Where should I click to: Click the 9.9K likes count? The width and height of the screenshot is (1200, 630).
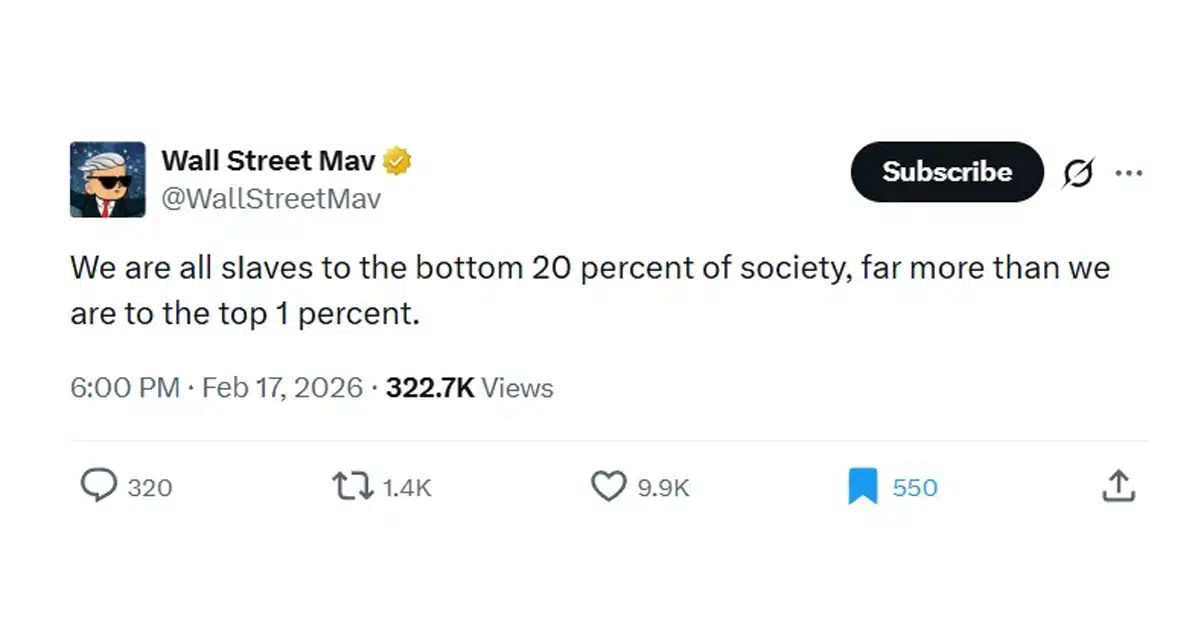coord(664,488)
